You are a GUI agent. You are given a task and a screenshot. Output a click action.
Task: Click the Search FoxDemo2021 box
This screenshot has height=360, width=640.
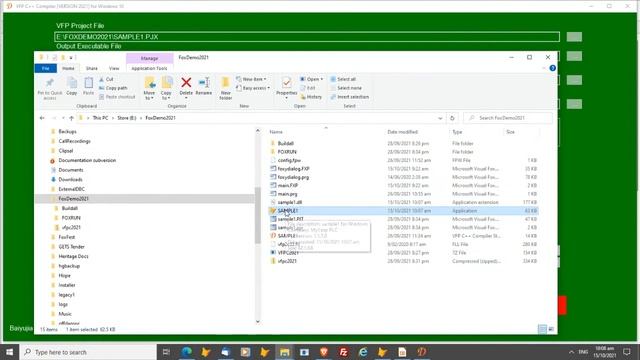tap(508, 118)
